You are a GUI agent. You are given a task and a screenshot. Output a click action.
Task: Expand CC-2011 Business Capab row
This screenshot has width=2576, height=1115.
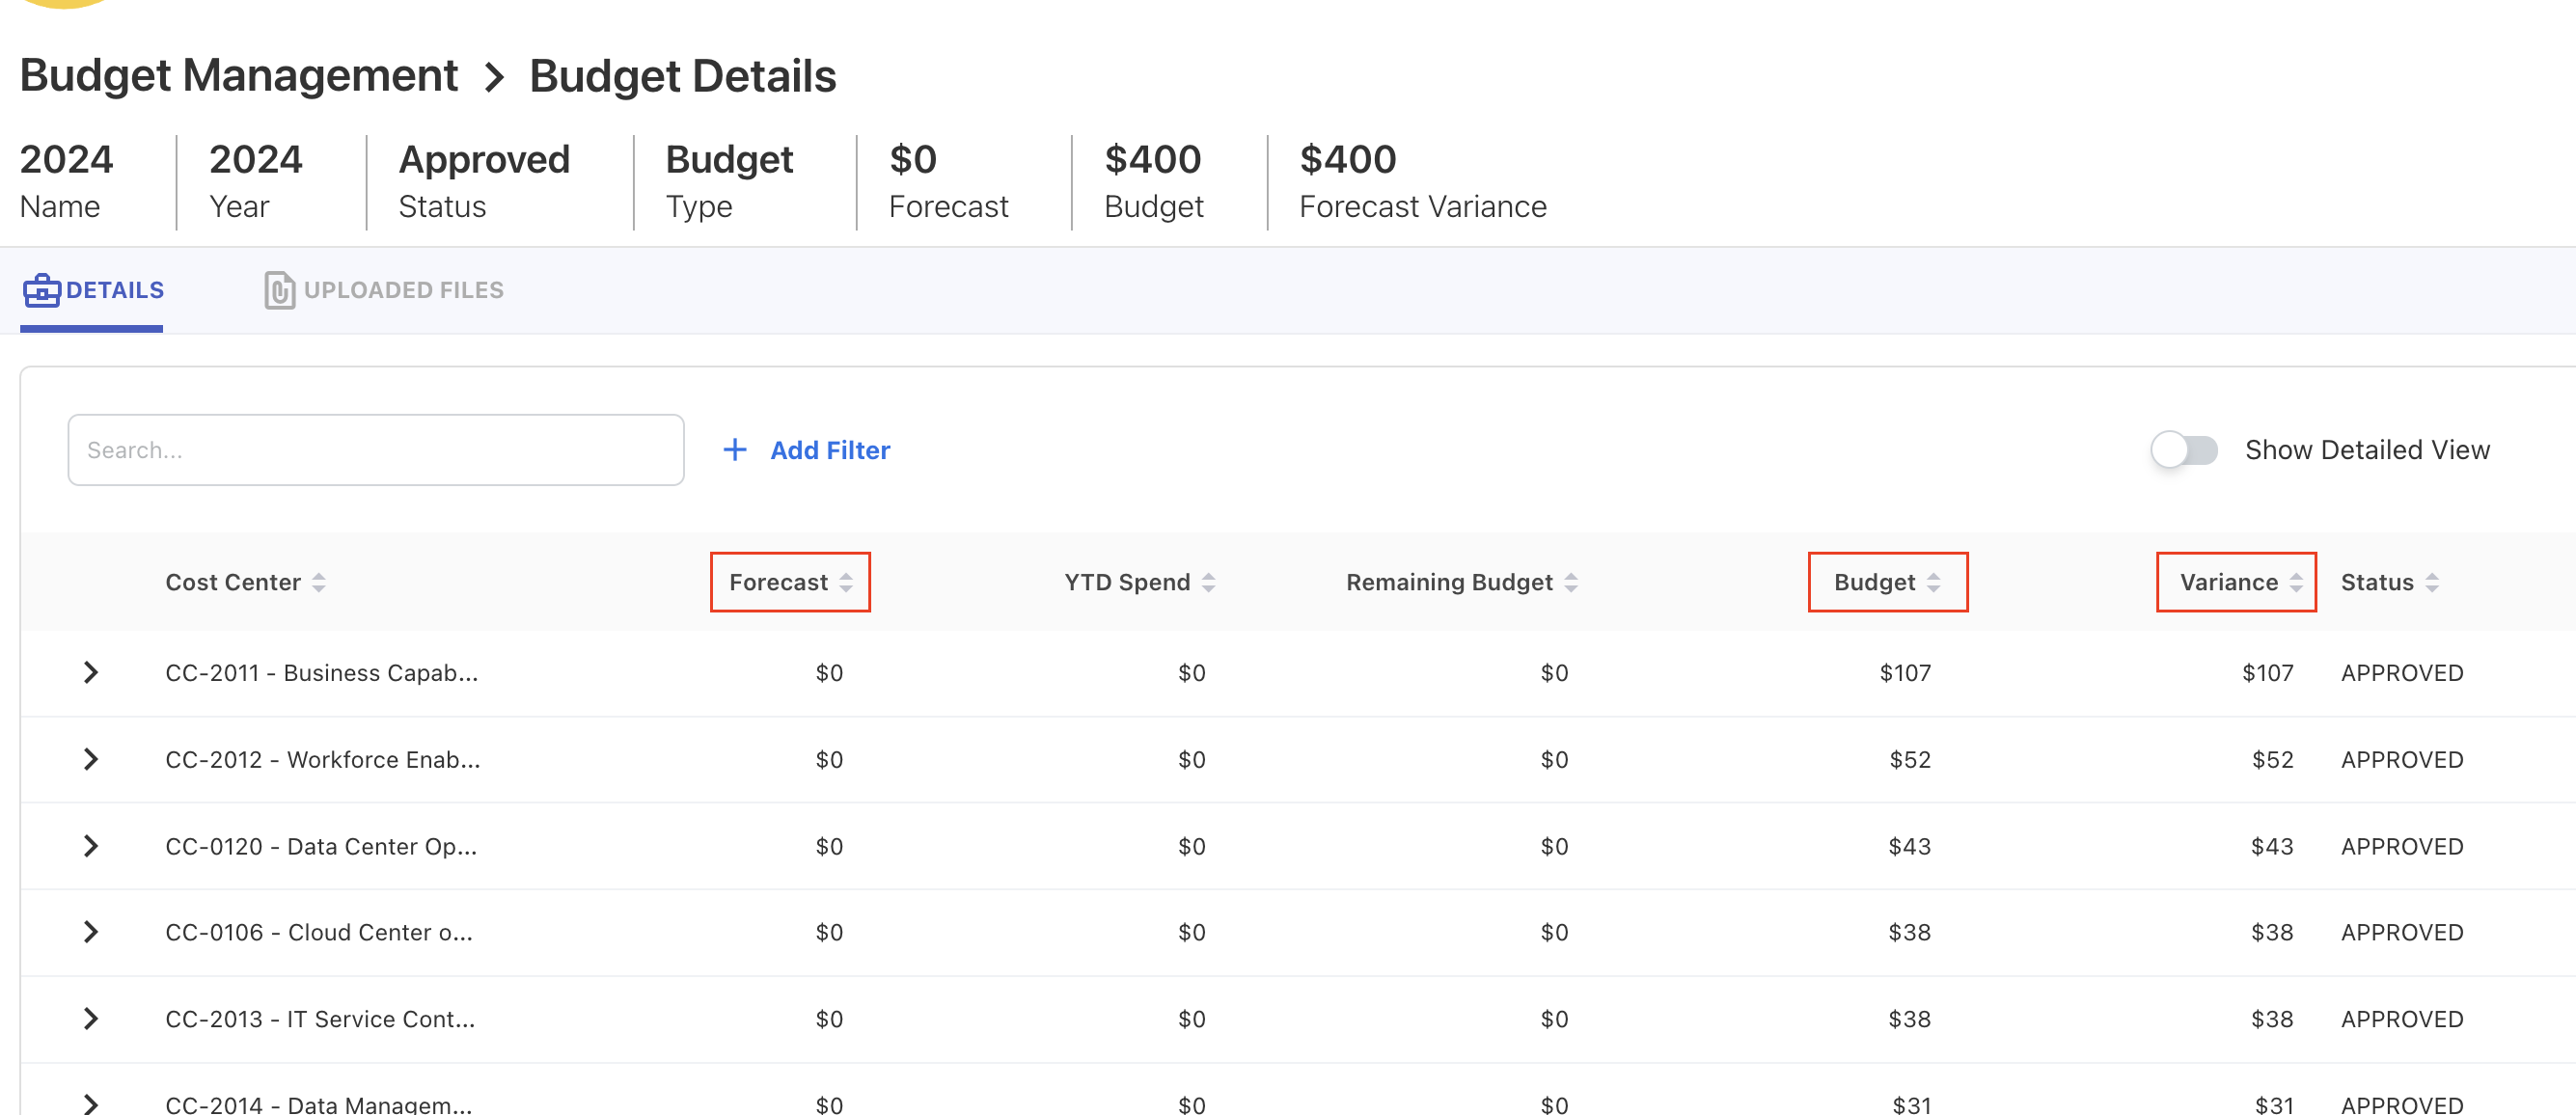pos(91,672)
